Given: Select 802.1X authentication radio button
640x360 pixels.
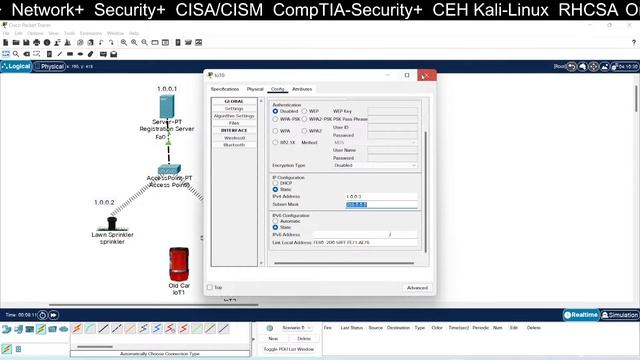Looking at the screenshot, I should pyautogui.click(x=275, y=142).
